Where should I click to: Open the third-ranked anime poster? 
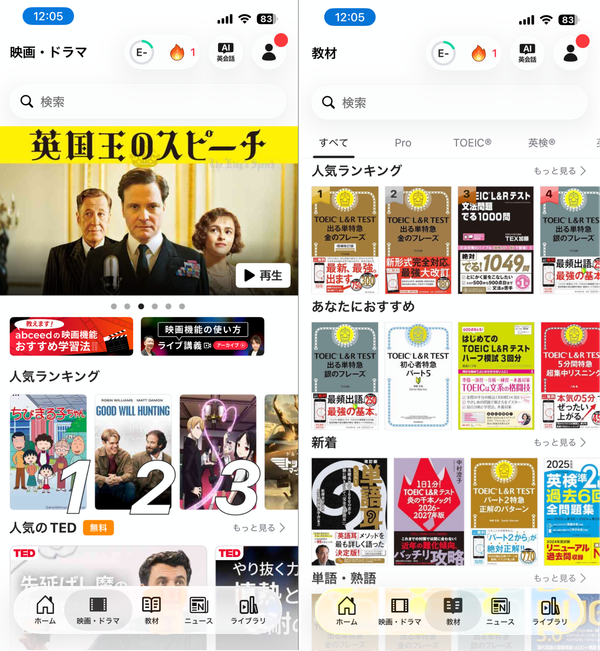(218, 452)
